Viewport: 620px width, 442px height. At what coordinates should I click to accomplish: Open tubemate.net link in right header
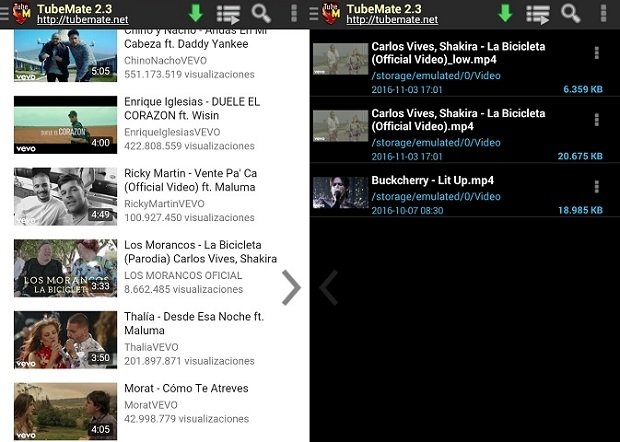(392, 20)
